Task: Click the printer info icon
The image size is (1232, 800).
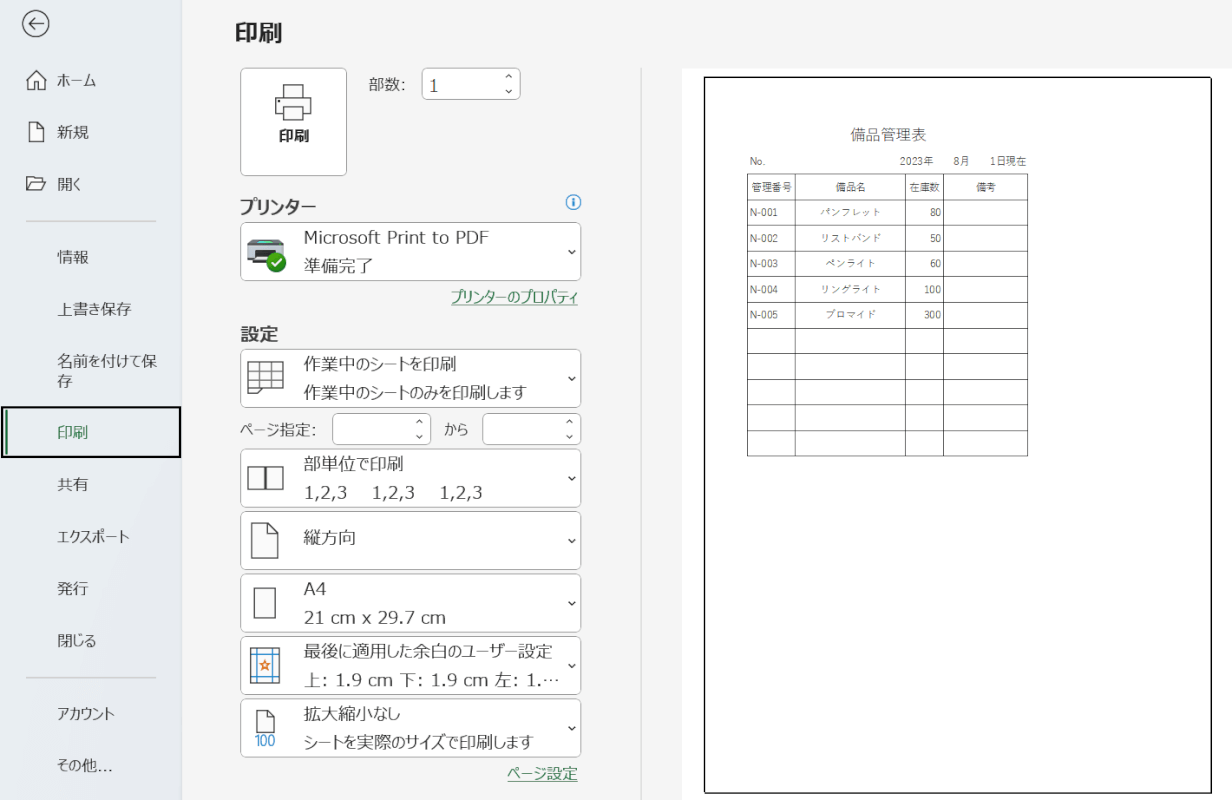Action: point(573,202)
